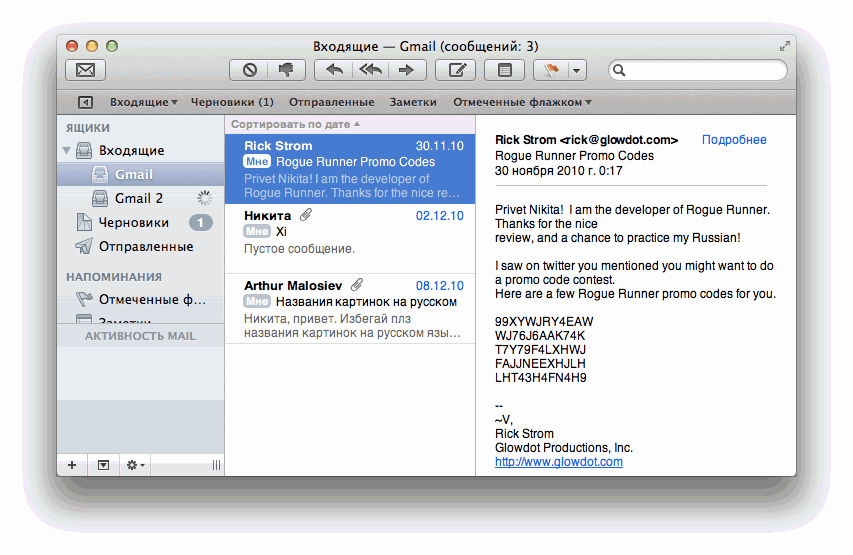The image size is (853, 555).
Task: Open the Отправленные folder in sidebar
Action: (140, 246)
